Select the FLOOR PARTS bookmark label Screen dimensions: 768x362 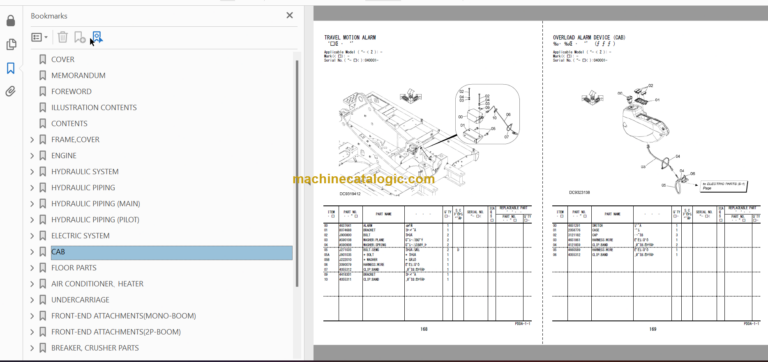point(73,268)
